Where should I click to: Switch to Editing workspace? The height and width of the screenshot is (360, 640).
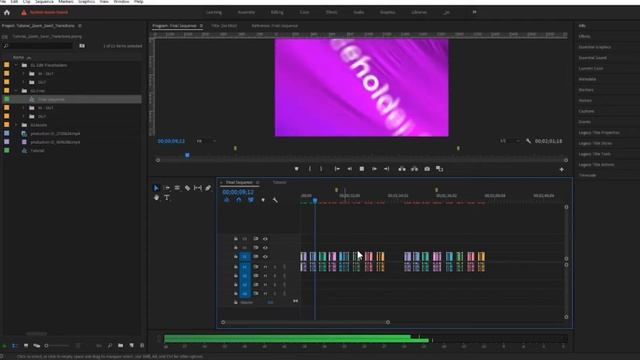pos(277,12)
